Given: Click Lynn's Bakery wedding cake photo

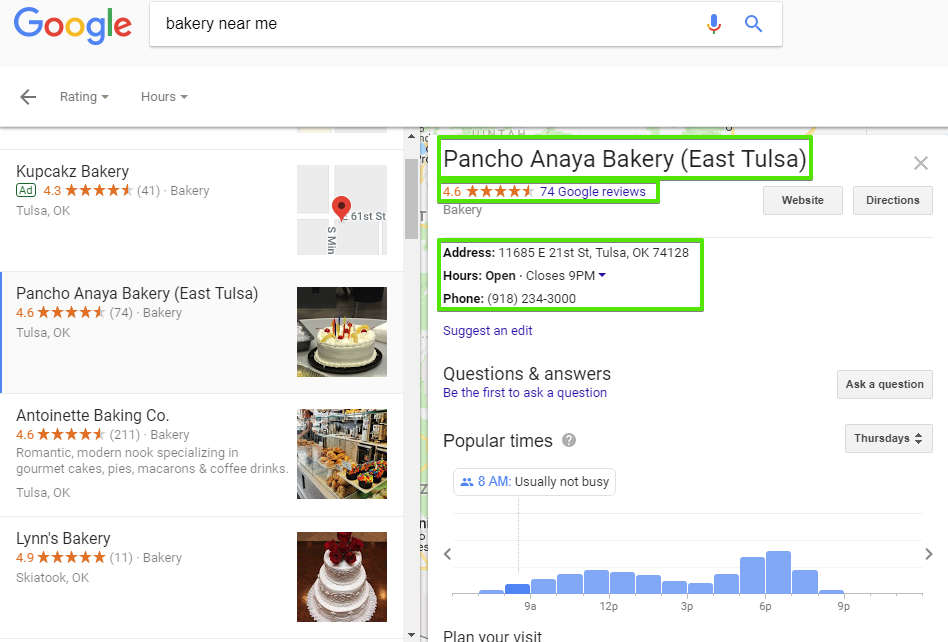Looking at the screenshot, I should tap(342, 577).
